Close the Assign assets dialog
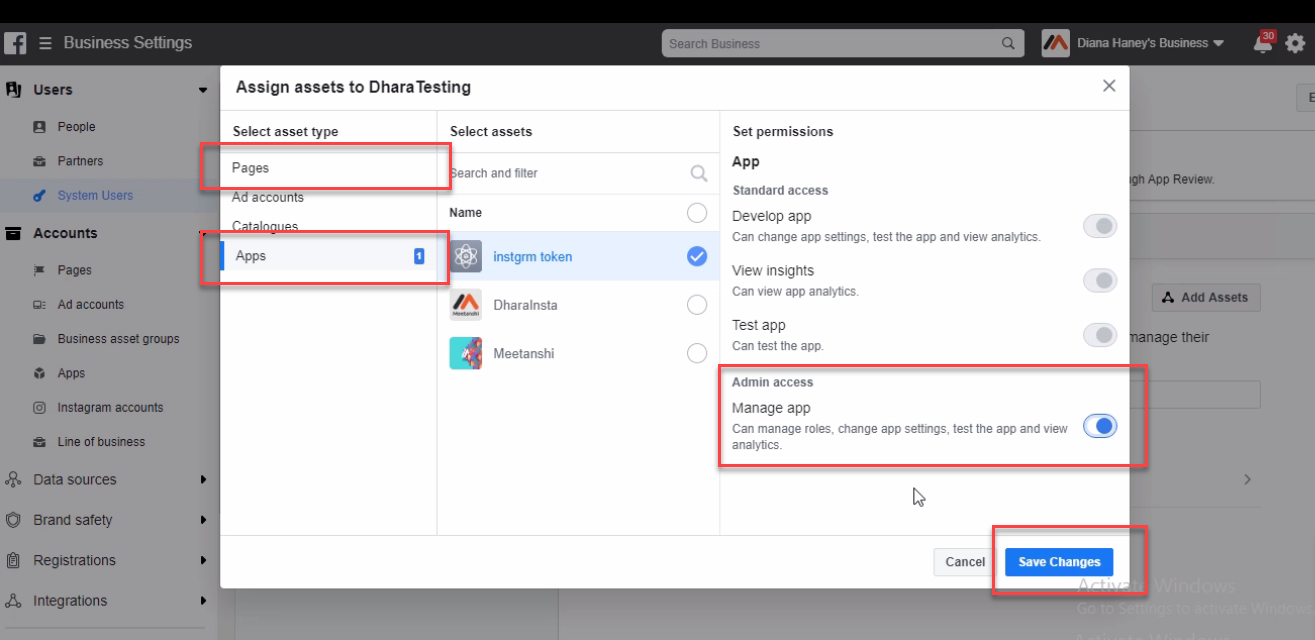 (1109, 86)
